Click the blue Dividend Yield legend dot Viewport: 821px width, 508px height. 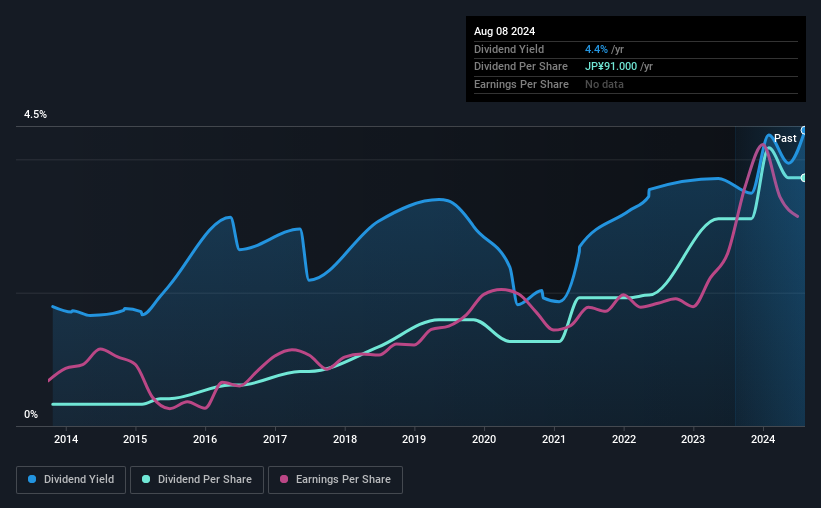(x=32, y=479)
